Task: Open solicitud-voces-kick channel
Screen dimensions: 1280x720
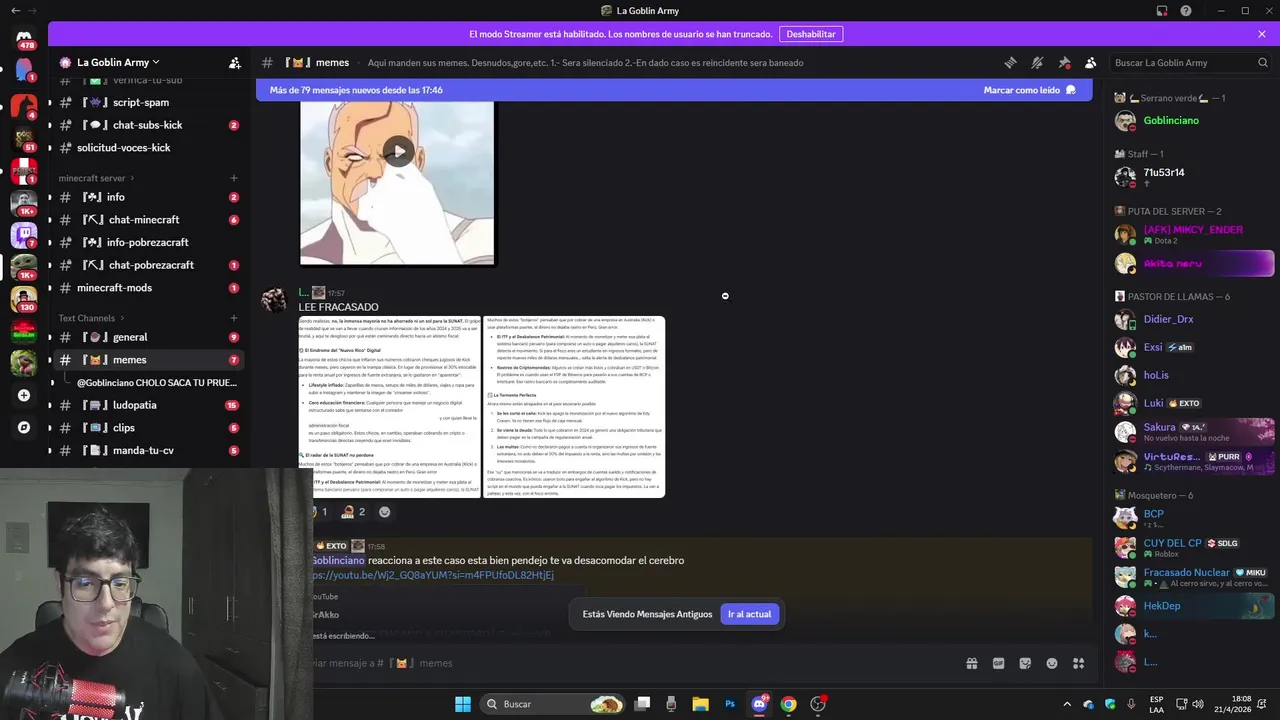Action: (x=149, y=148)
